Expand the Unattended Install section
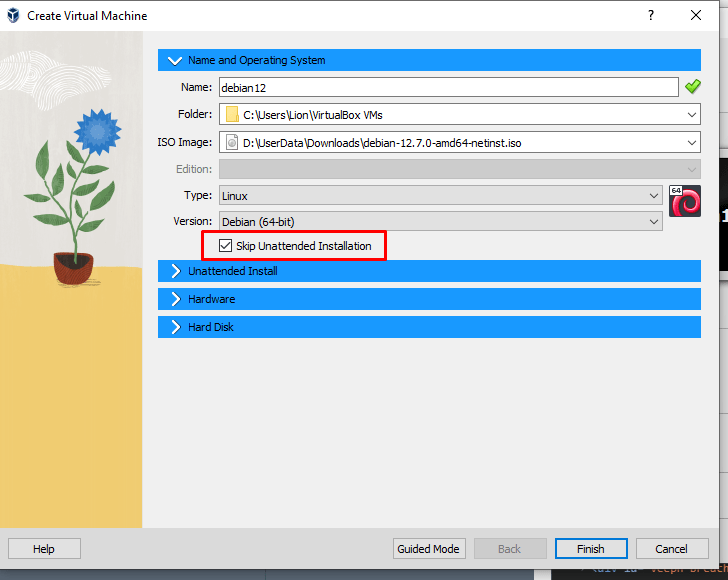728x580 pixels. (429, 271)
